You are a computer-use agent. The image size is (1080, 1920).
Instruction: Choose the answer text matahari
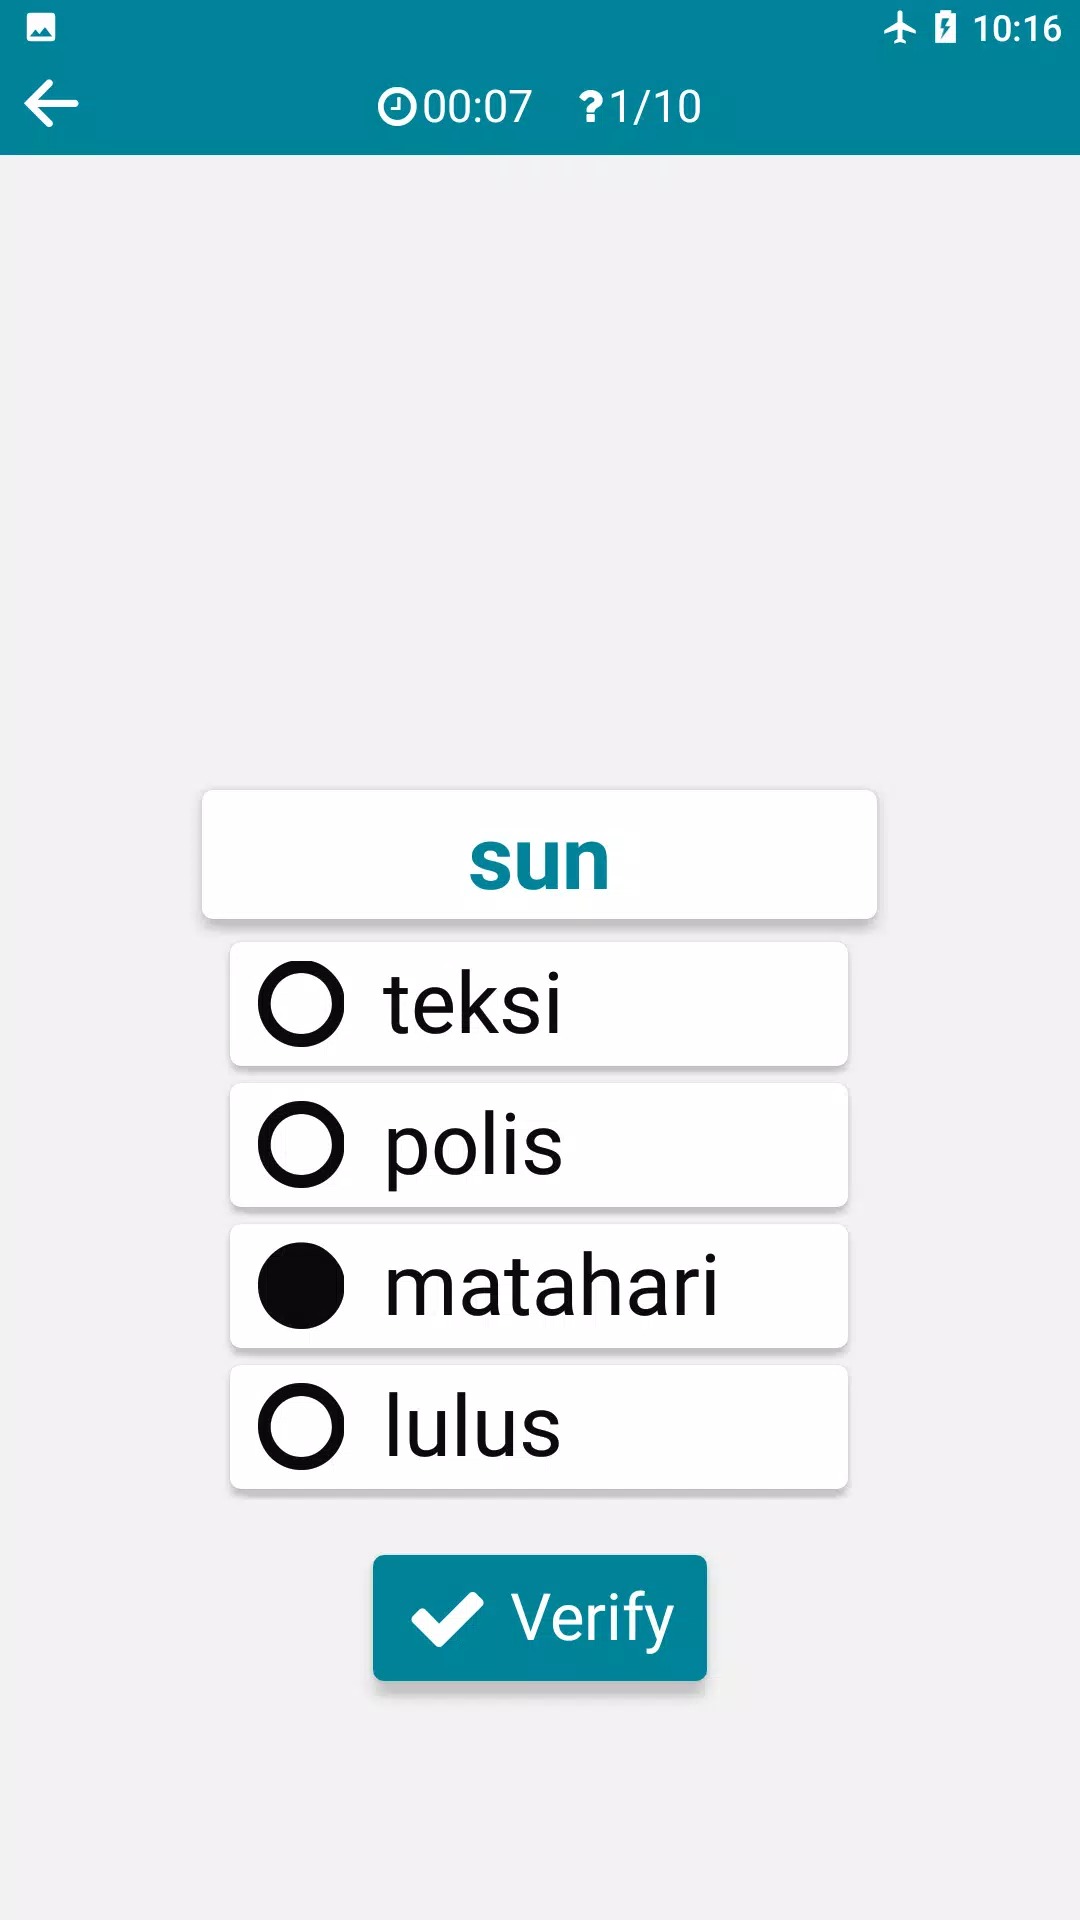point(551,1286)
